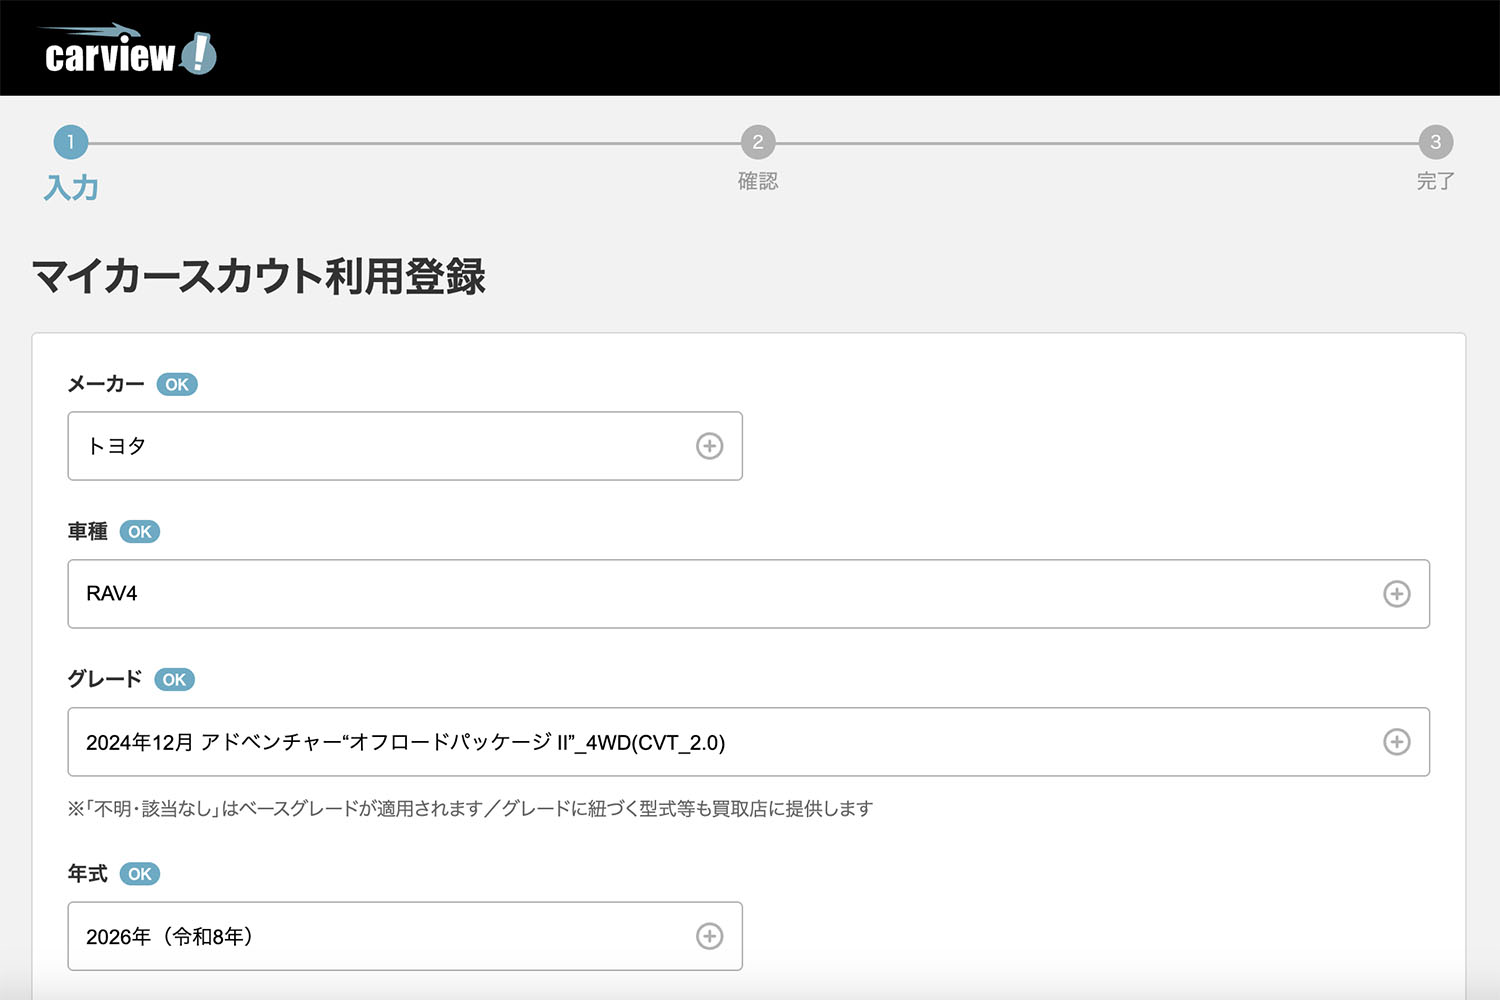Click the OK badge next to 年式
This screenshot has width=1500, height=1000.
[x=140, y=874]
